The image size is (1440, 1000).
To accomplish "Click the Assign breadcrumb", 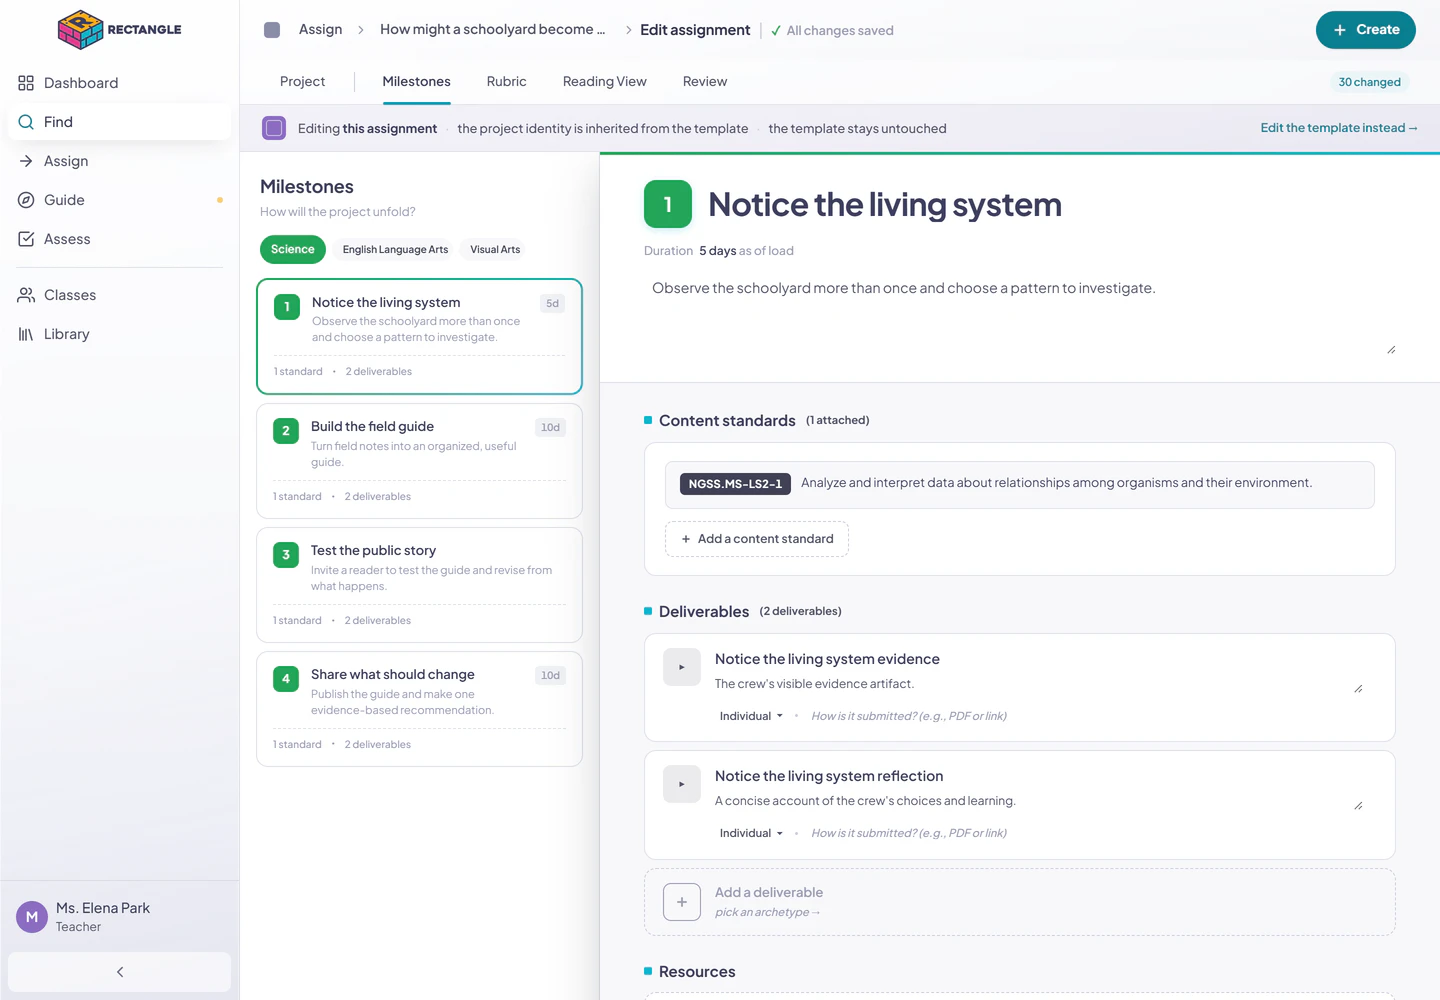I will [320, 30].
